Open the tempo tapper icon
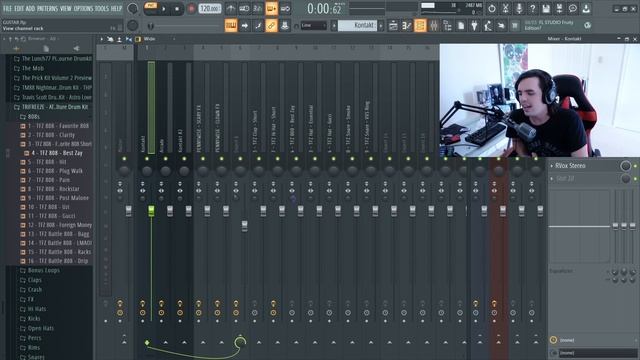640x360 pixels. (x=488, y=26)
